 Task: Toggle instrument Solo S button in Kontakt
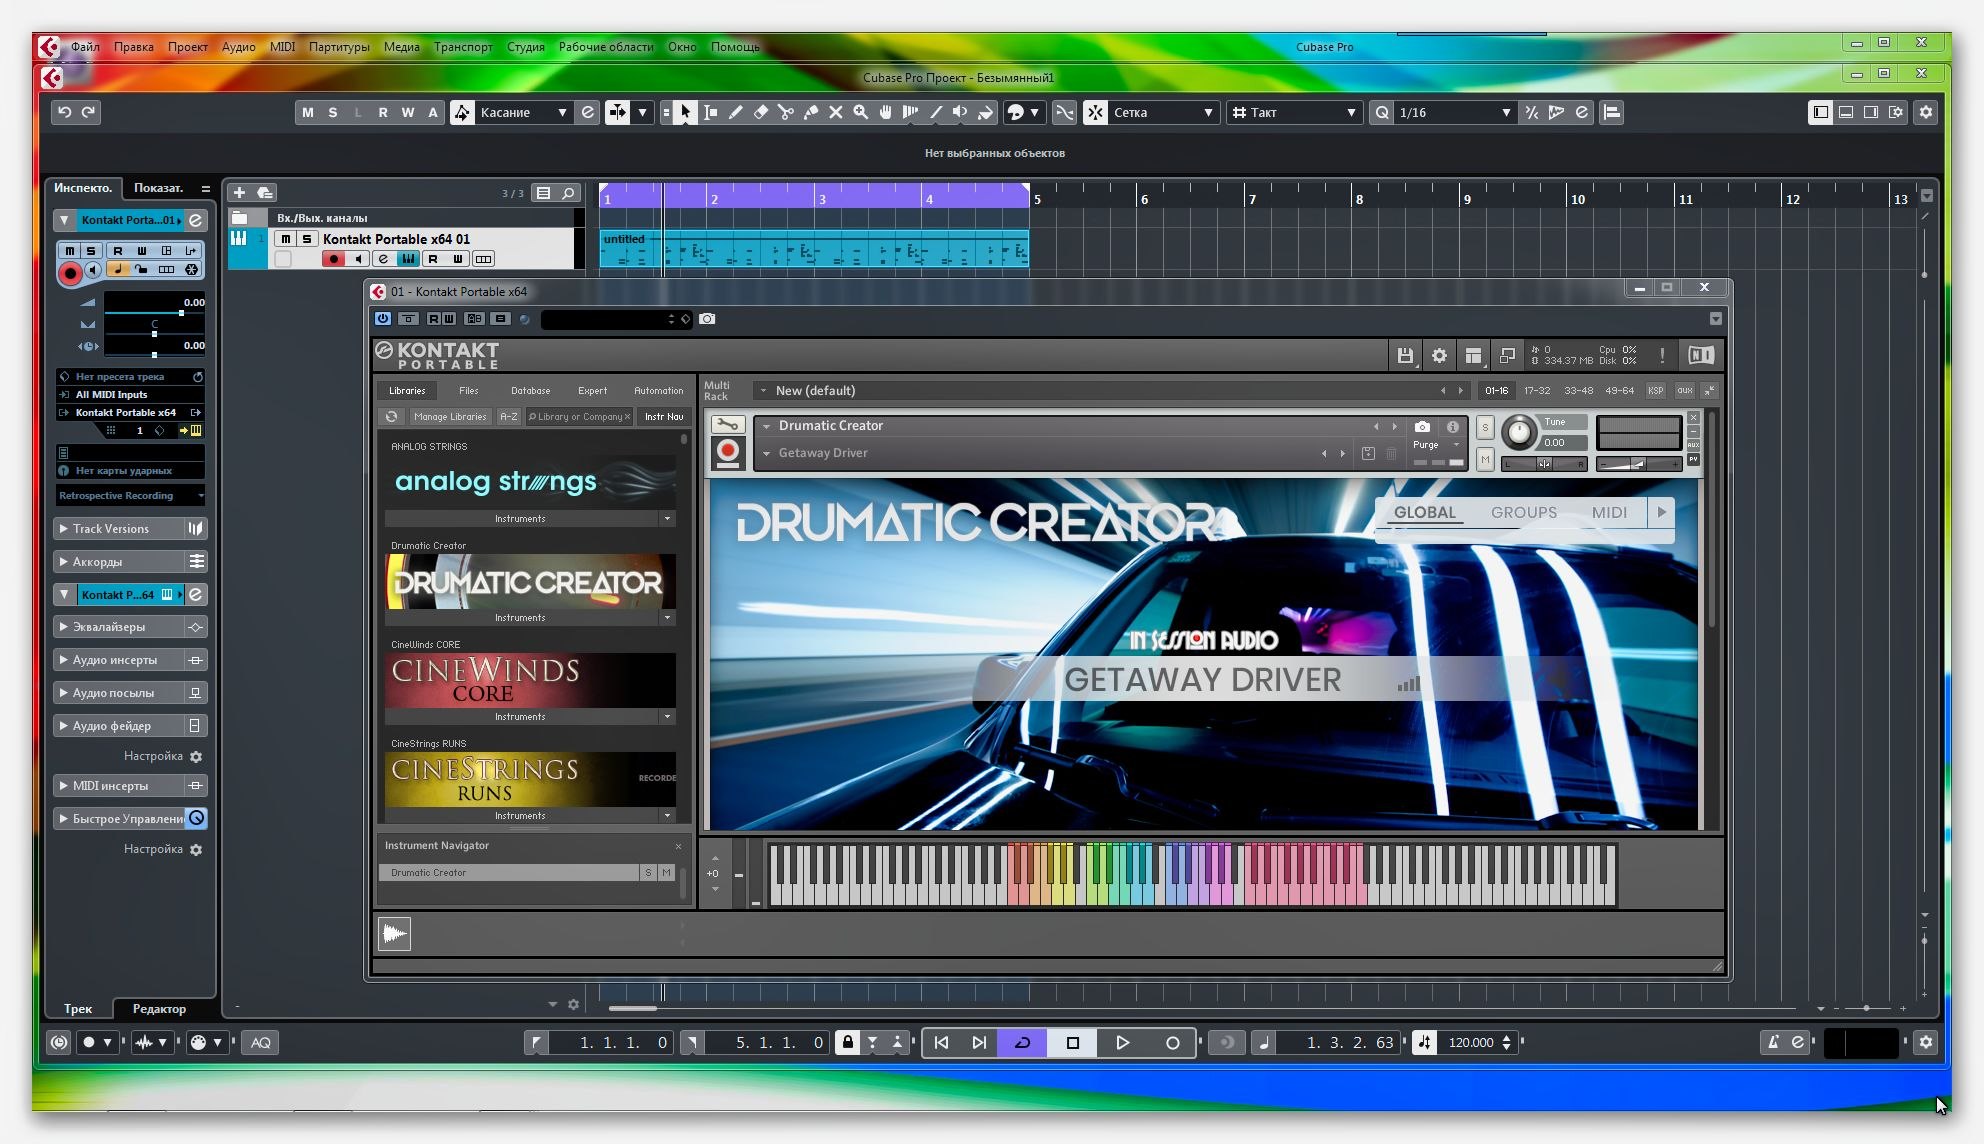pos(1485,428)
